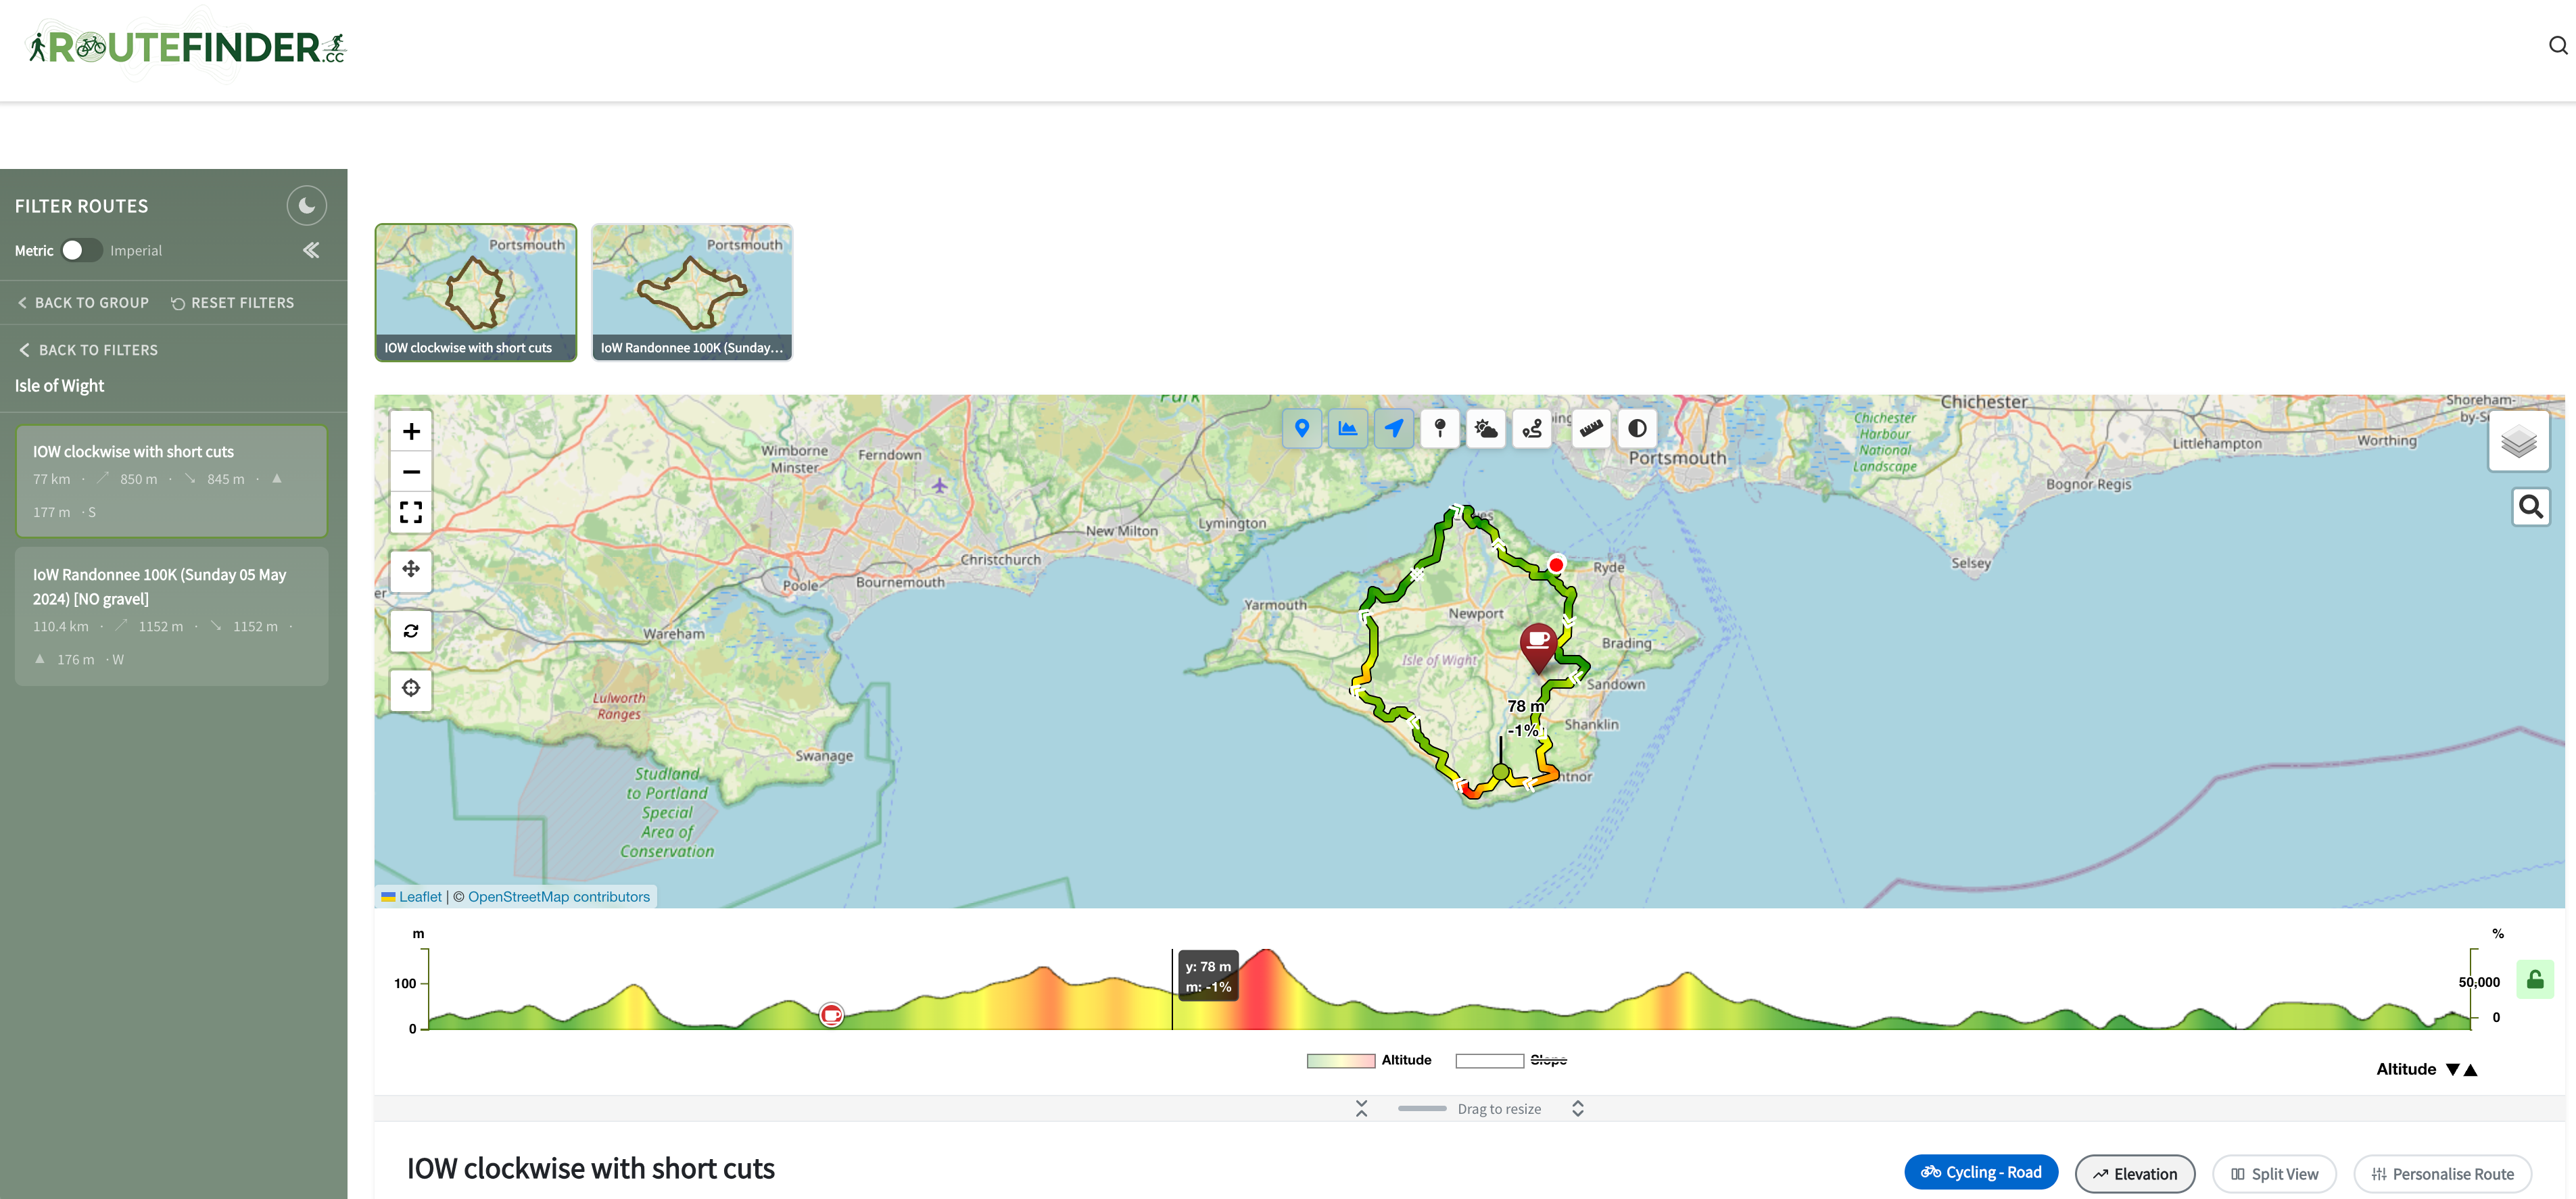The height and width of the screenshot is (1199, 2576).
Task: Zoom in on the map
Action: pos(411,431)
